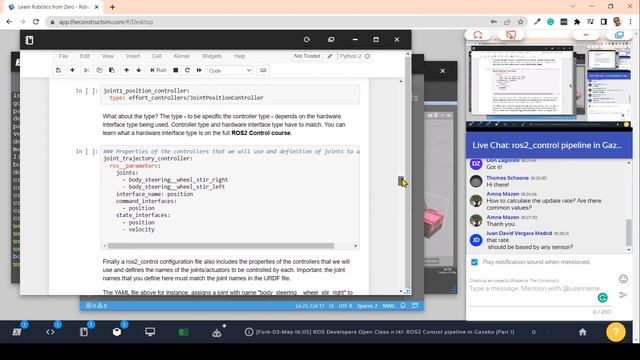Click the Spaces: 2 status bar entry
This screenshot has height=360, width=640.
(367, 306)
